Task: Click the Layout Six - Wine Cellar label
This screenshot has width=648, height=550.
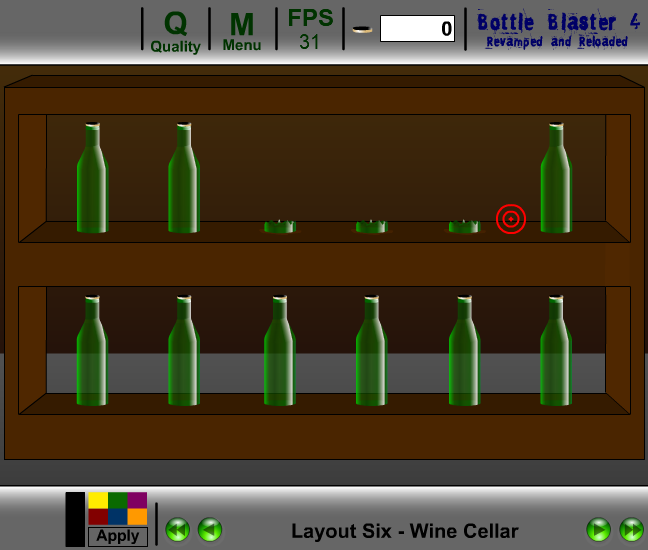Action: click(405, 531)
